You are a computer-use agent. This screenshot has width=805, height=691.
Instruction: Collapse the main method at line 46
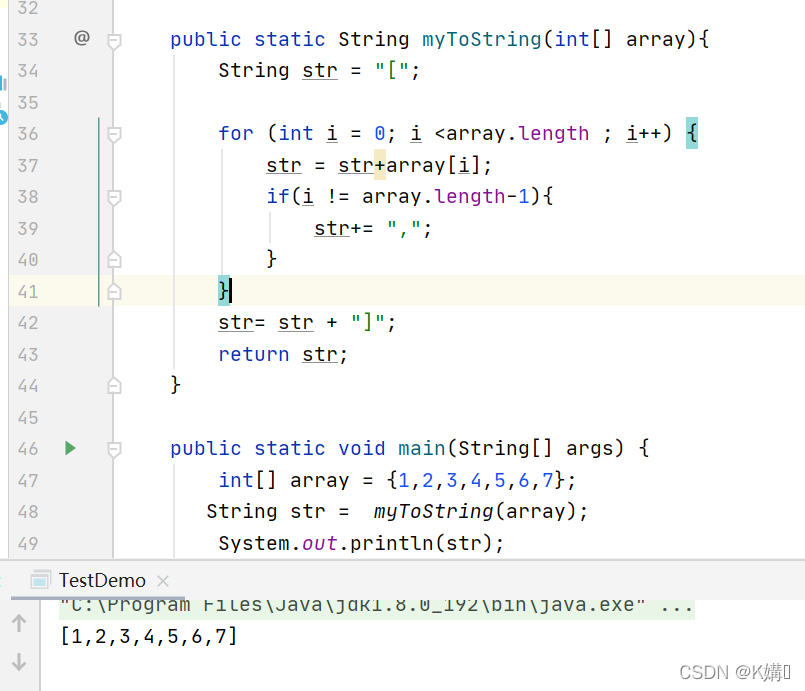tap(114, 449)
